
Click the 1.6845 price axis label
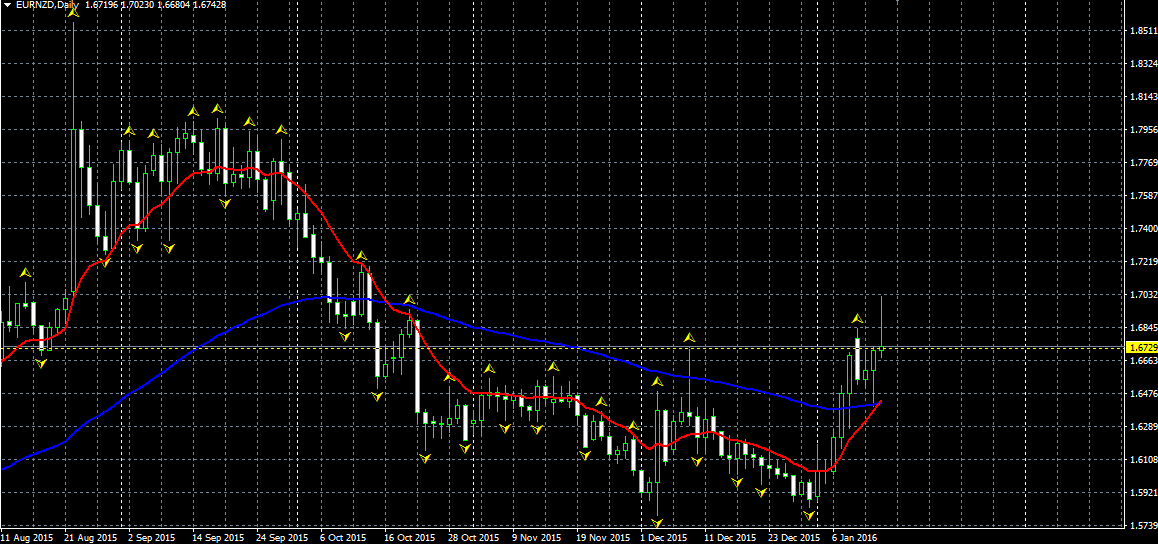[1142, 328]
